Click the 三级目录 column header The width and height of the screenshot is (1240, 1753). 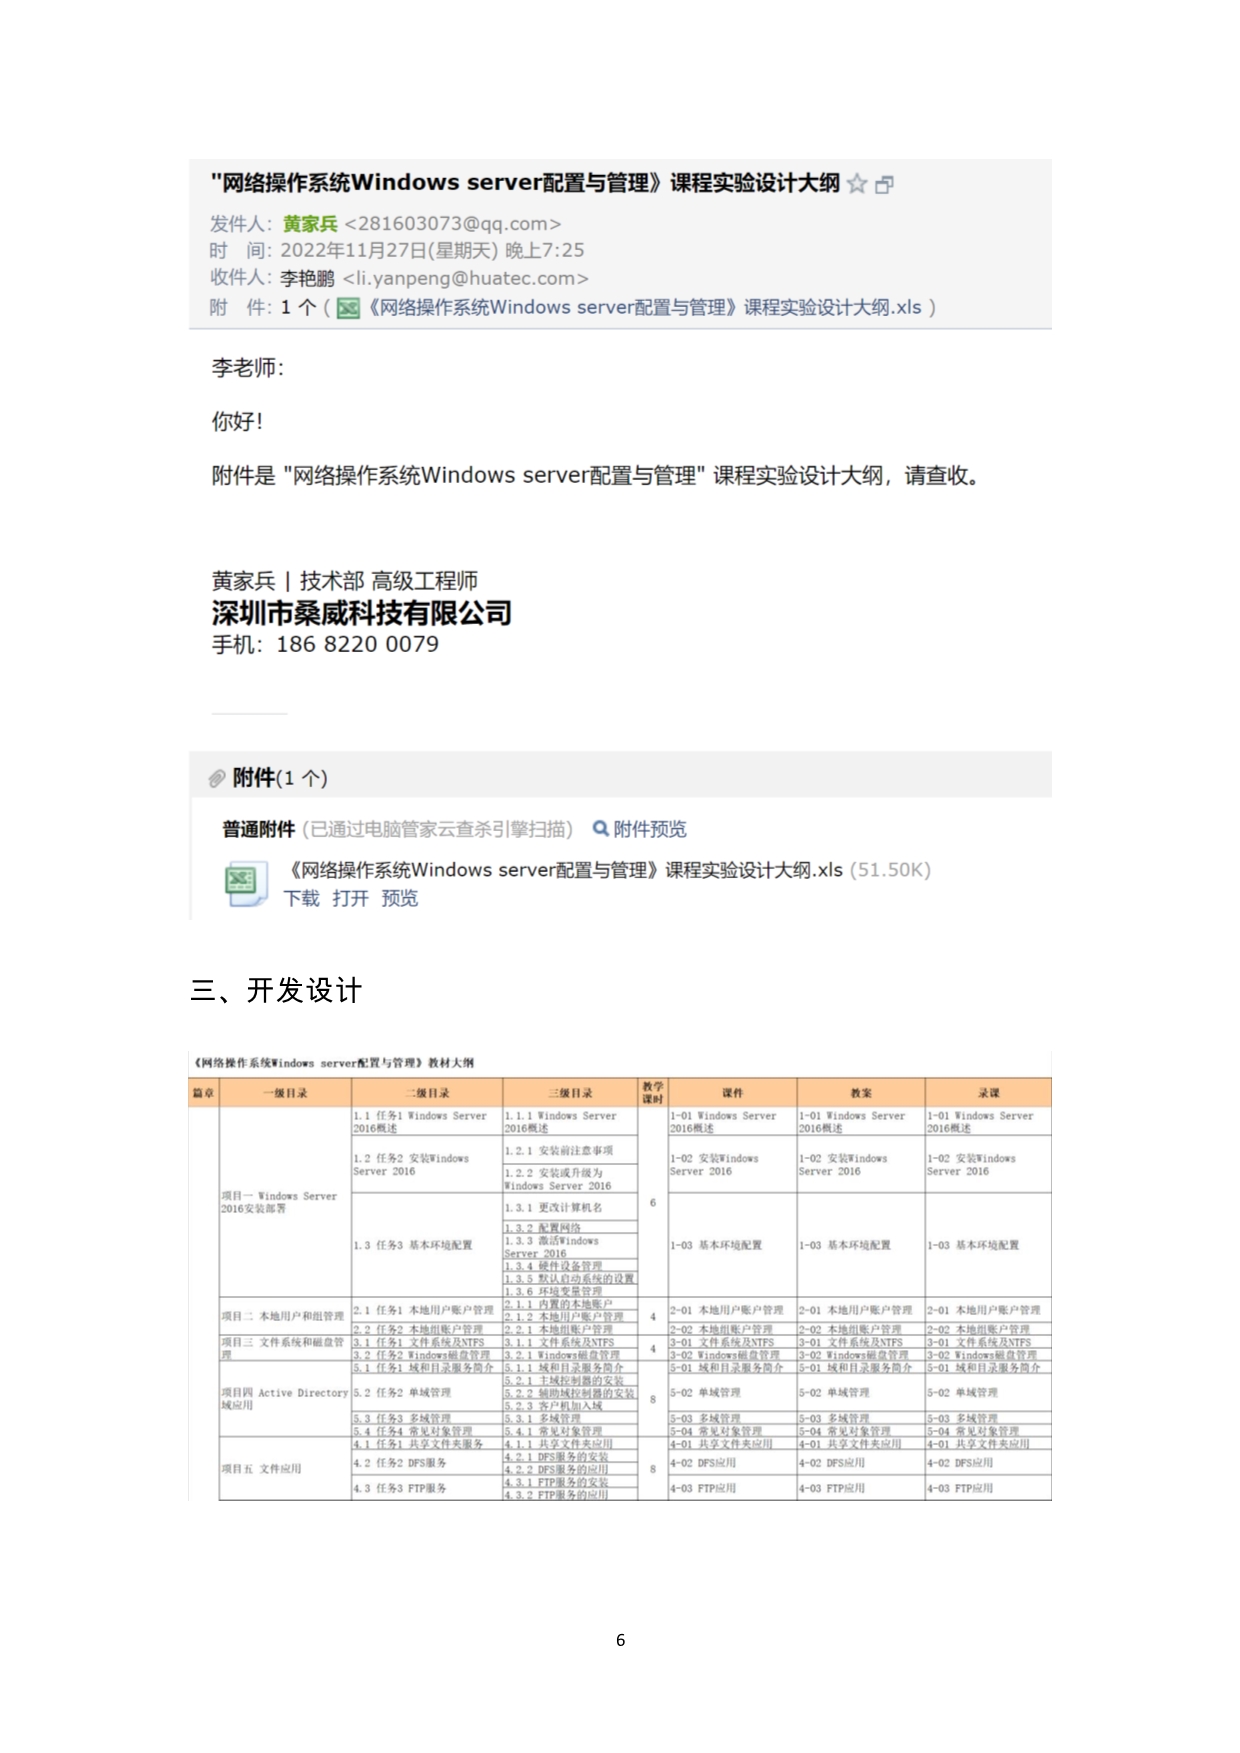coord(570,1093)
